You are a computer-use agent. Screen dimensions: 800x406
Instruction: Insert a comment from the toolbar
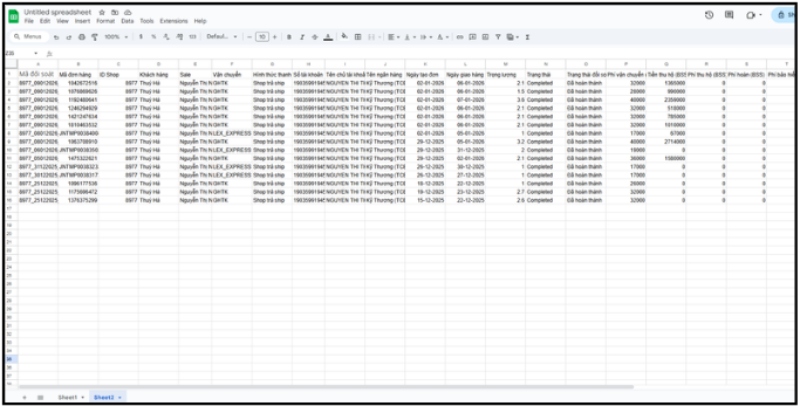[472, 37]
